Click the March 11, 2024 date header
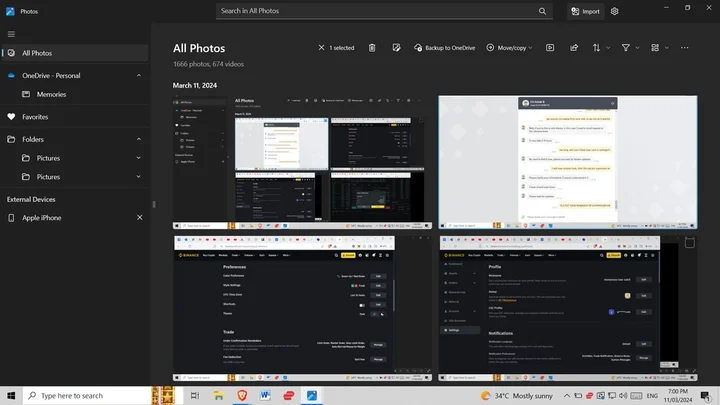The width and height of the screenshot is (720, 405). click(195, 85)
